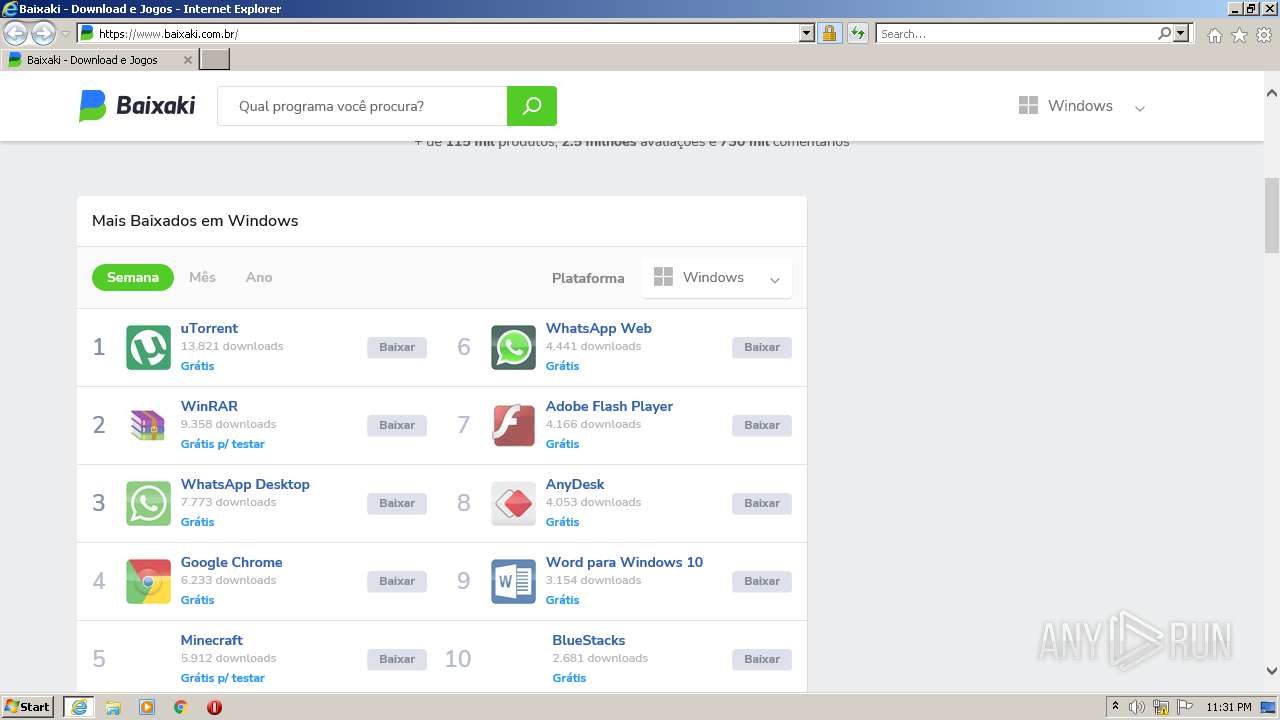Click the search magnifier in IE search box
This screenshot has width=1280, height=720.
click(x=1164, y=33)
